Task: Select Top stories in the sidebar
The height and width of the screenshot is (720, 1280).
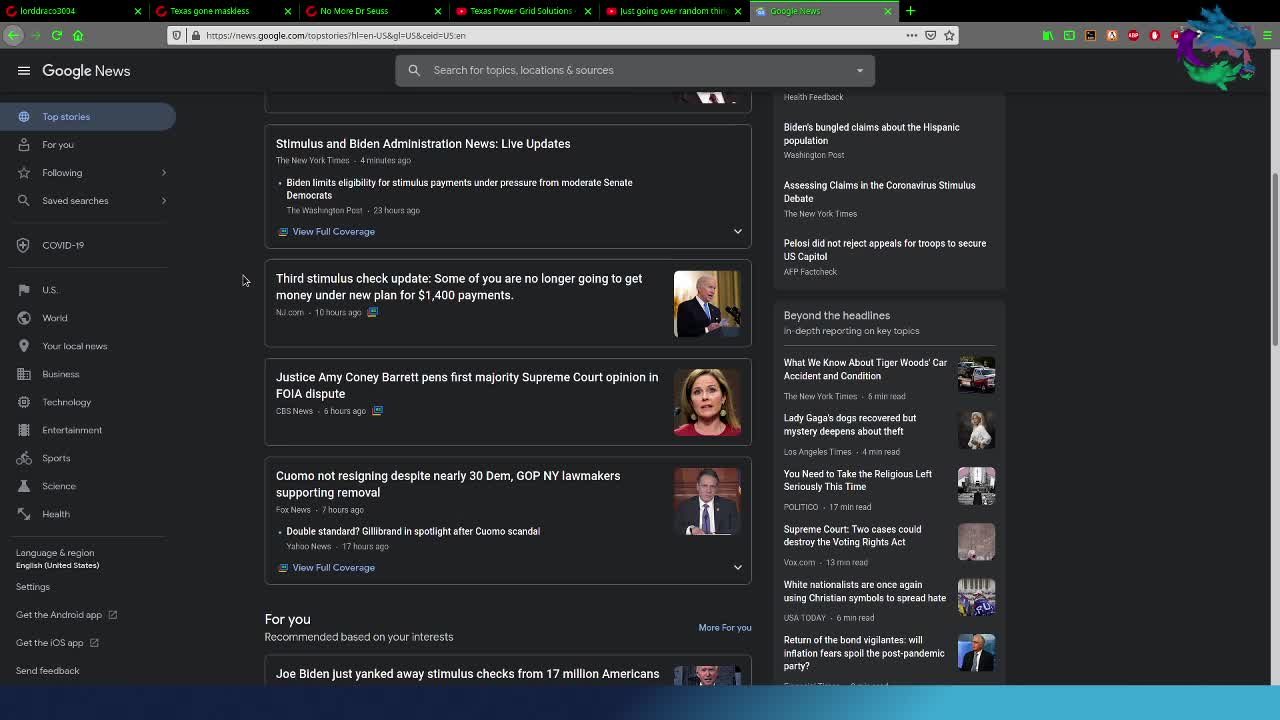Action: 87,117
